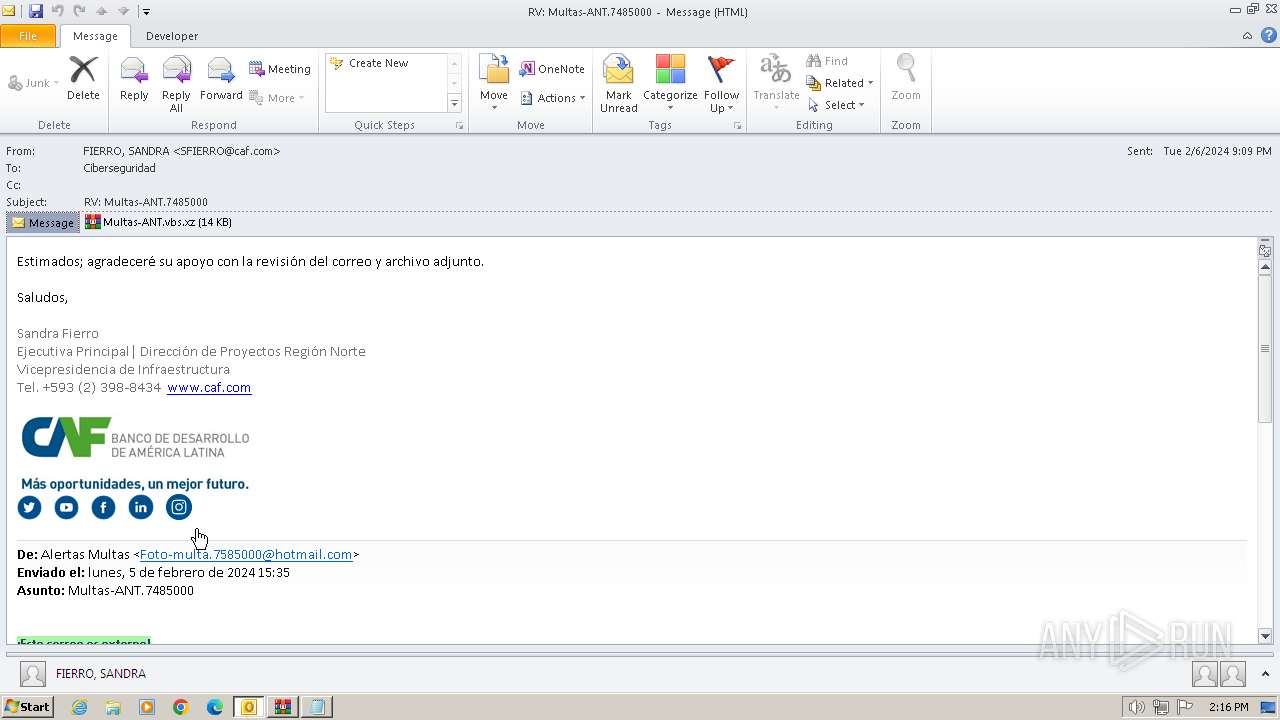
Task: Save using the floppy disk icon
Action: click(x=36, y=11)
